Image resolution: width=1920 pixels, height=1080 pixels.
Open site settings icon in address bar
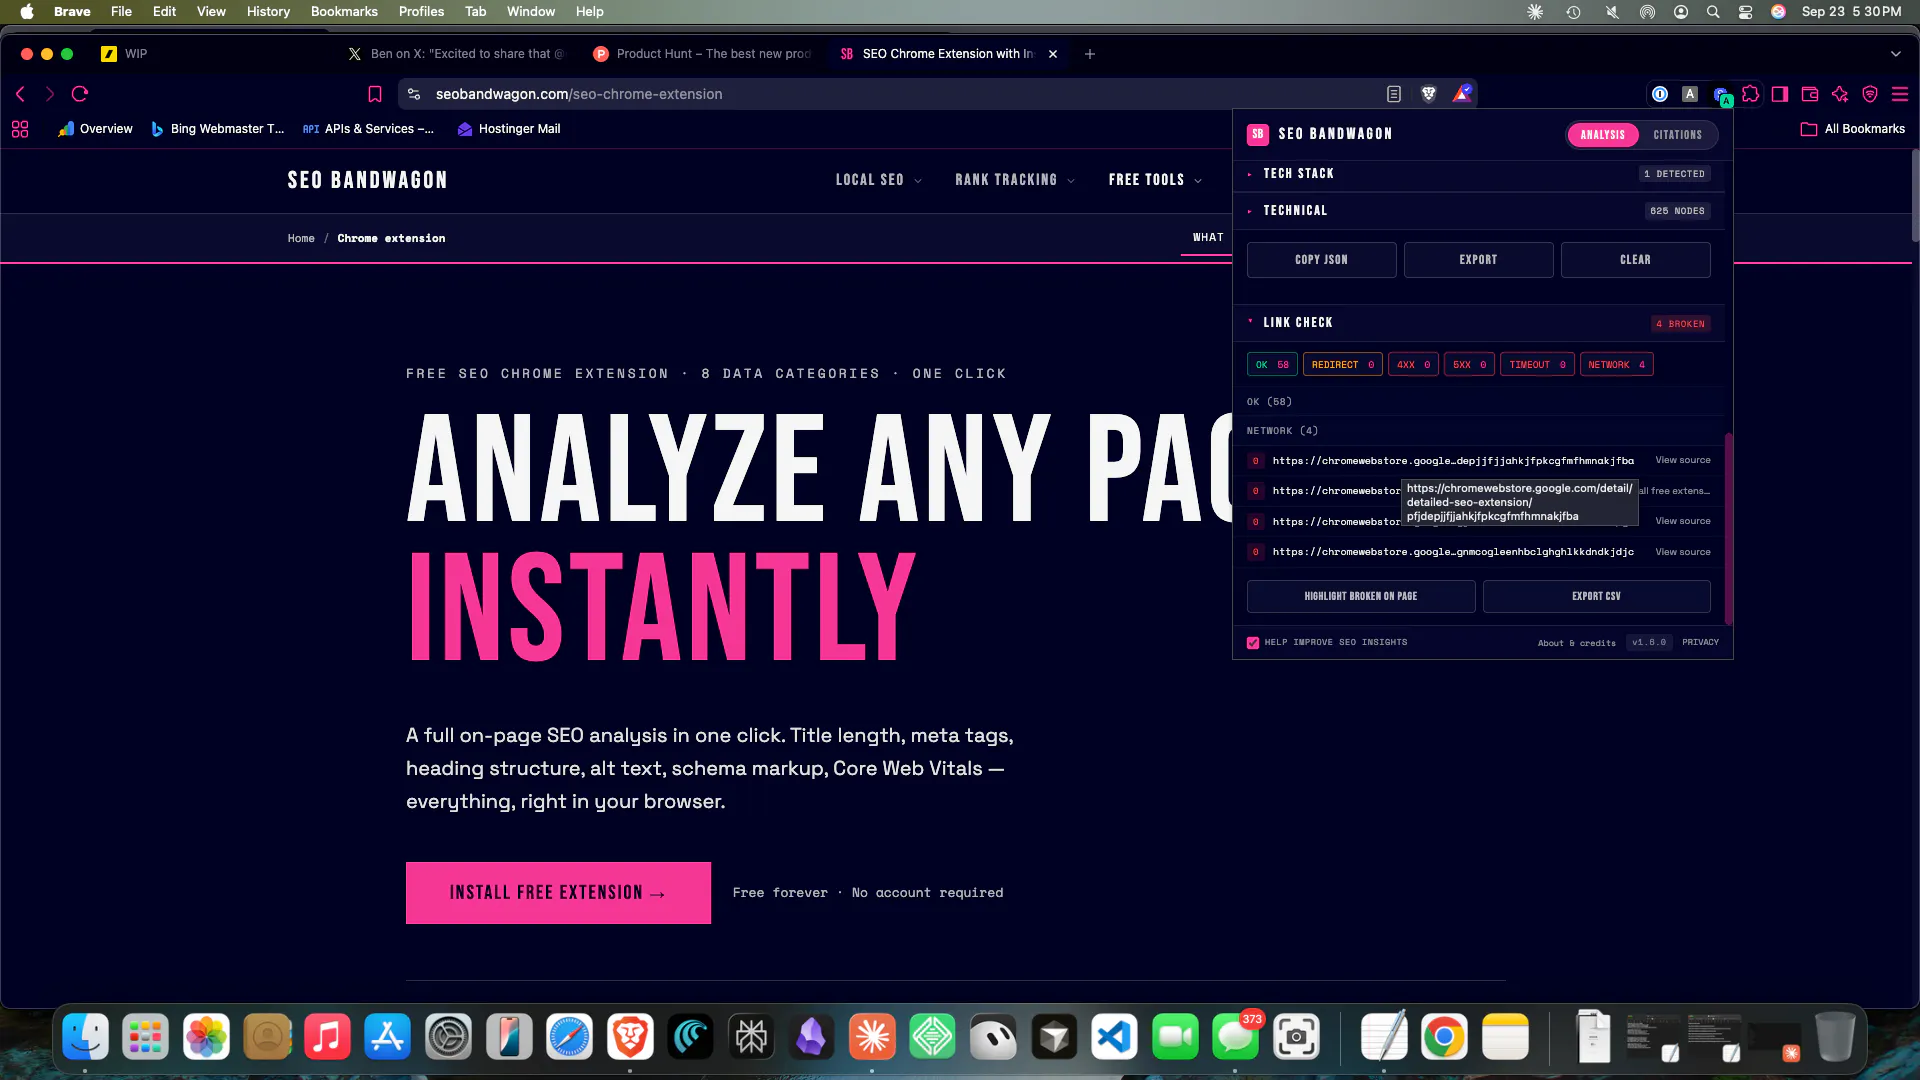[x=414, y=94]
